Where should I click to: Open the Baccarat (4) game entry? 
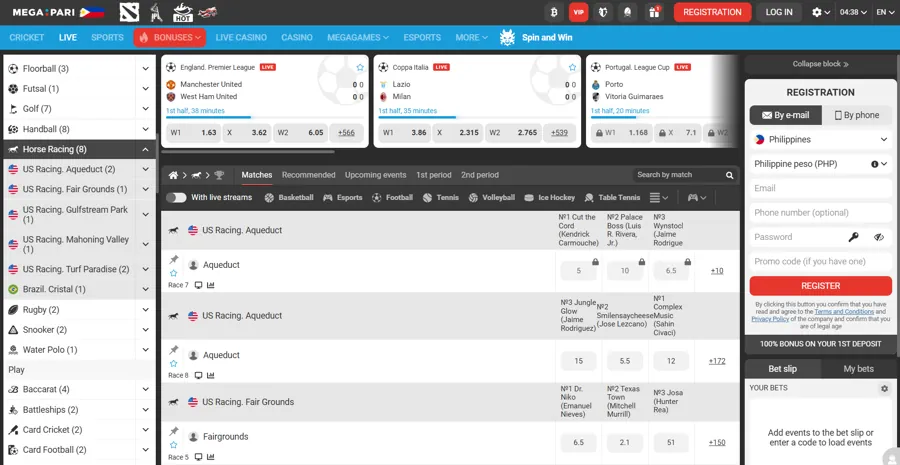click(79, 390)
